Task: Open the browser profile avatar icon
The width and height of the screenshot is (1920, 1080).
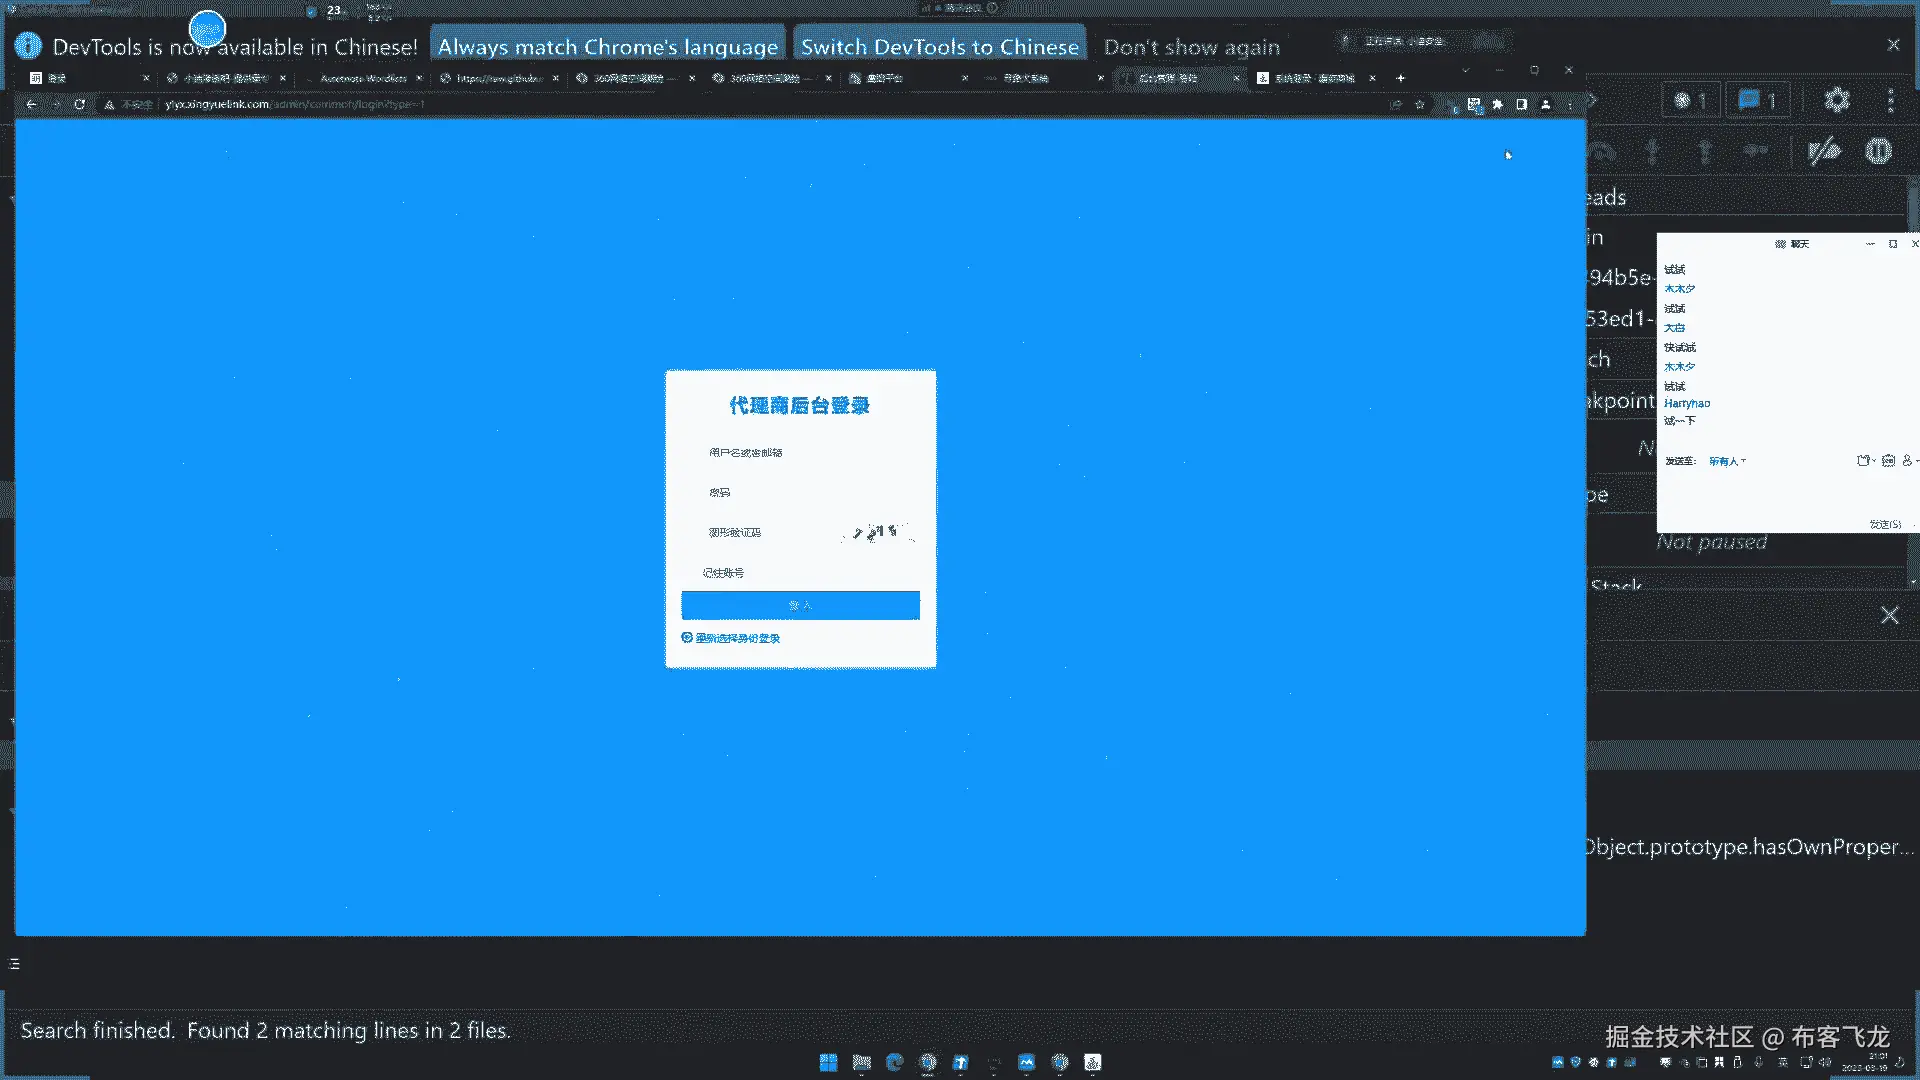Action: tap(1545, 104)
